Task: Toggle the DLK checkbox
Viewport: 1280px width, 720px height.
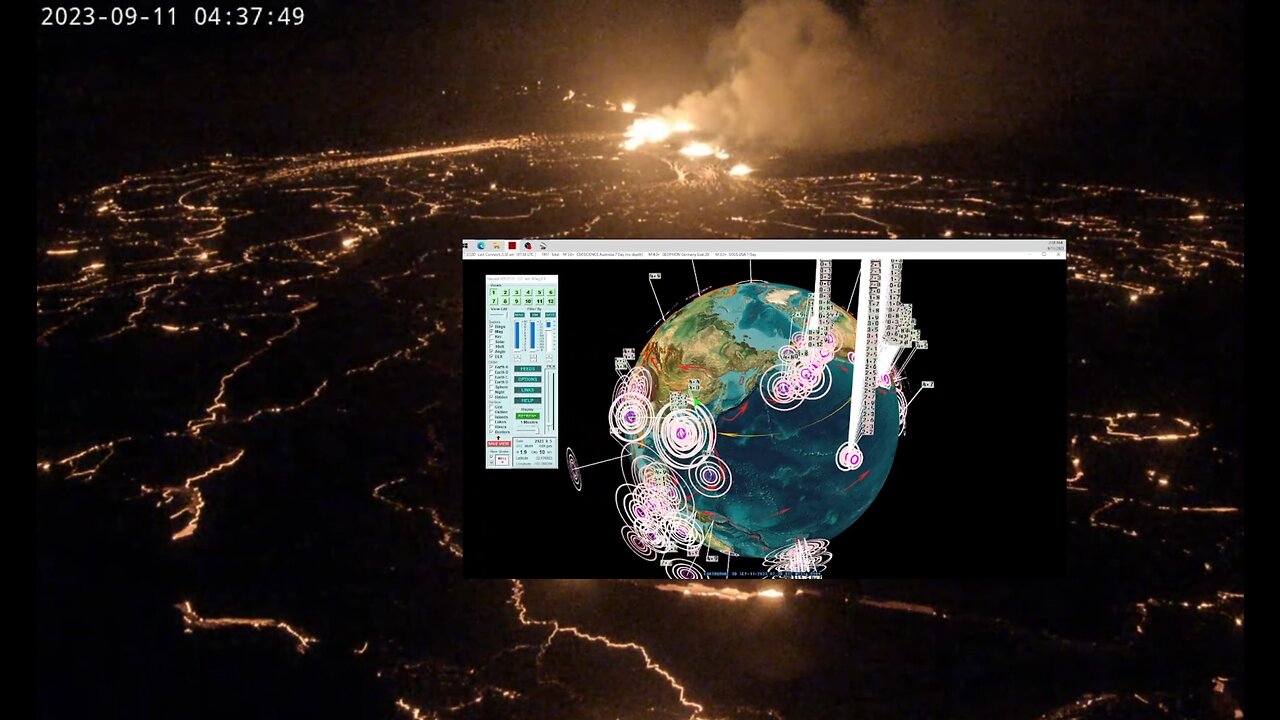Action: [x=491, y=356]
